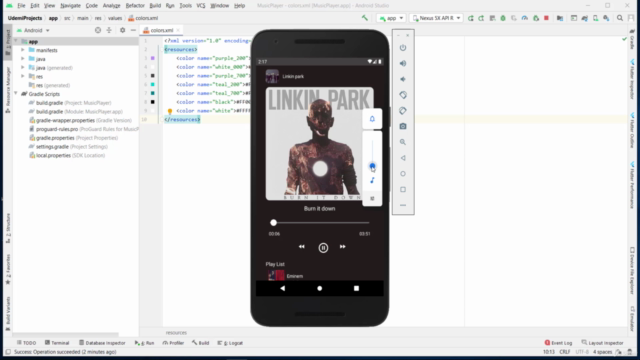
Task: Lower volume on emulator side panel
Action: click(403, 79)
